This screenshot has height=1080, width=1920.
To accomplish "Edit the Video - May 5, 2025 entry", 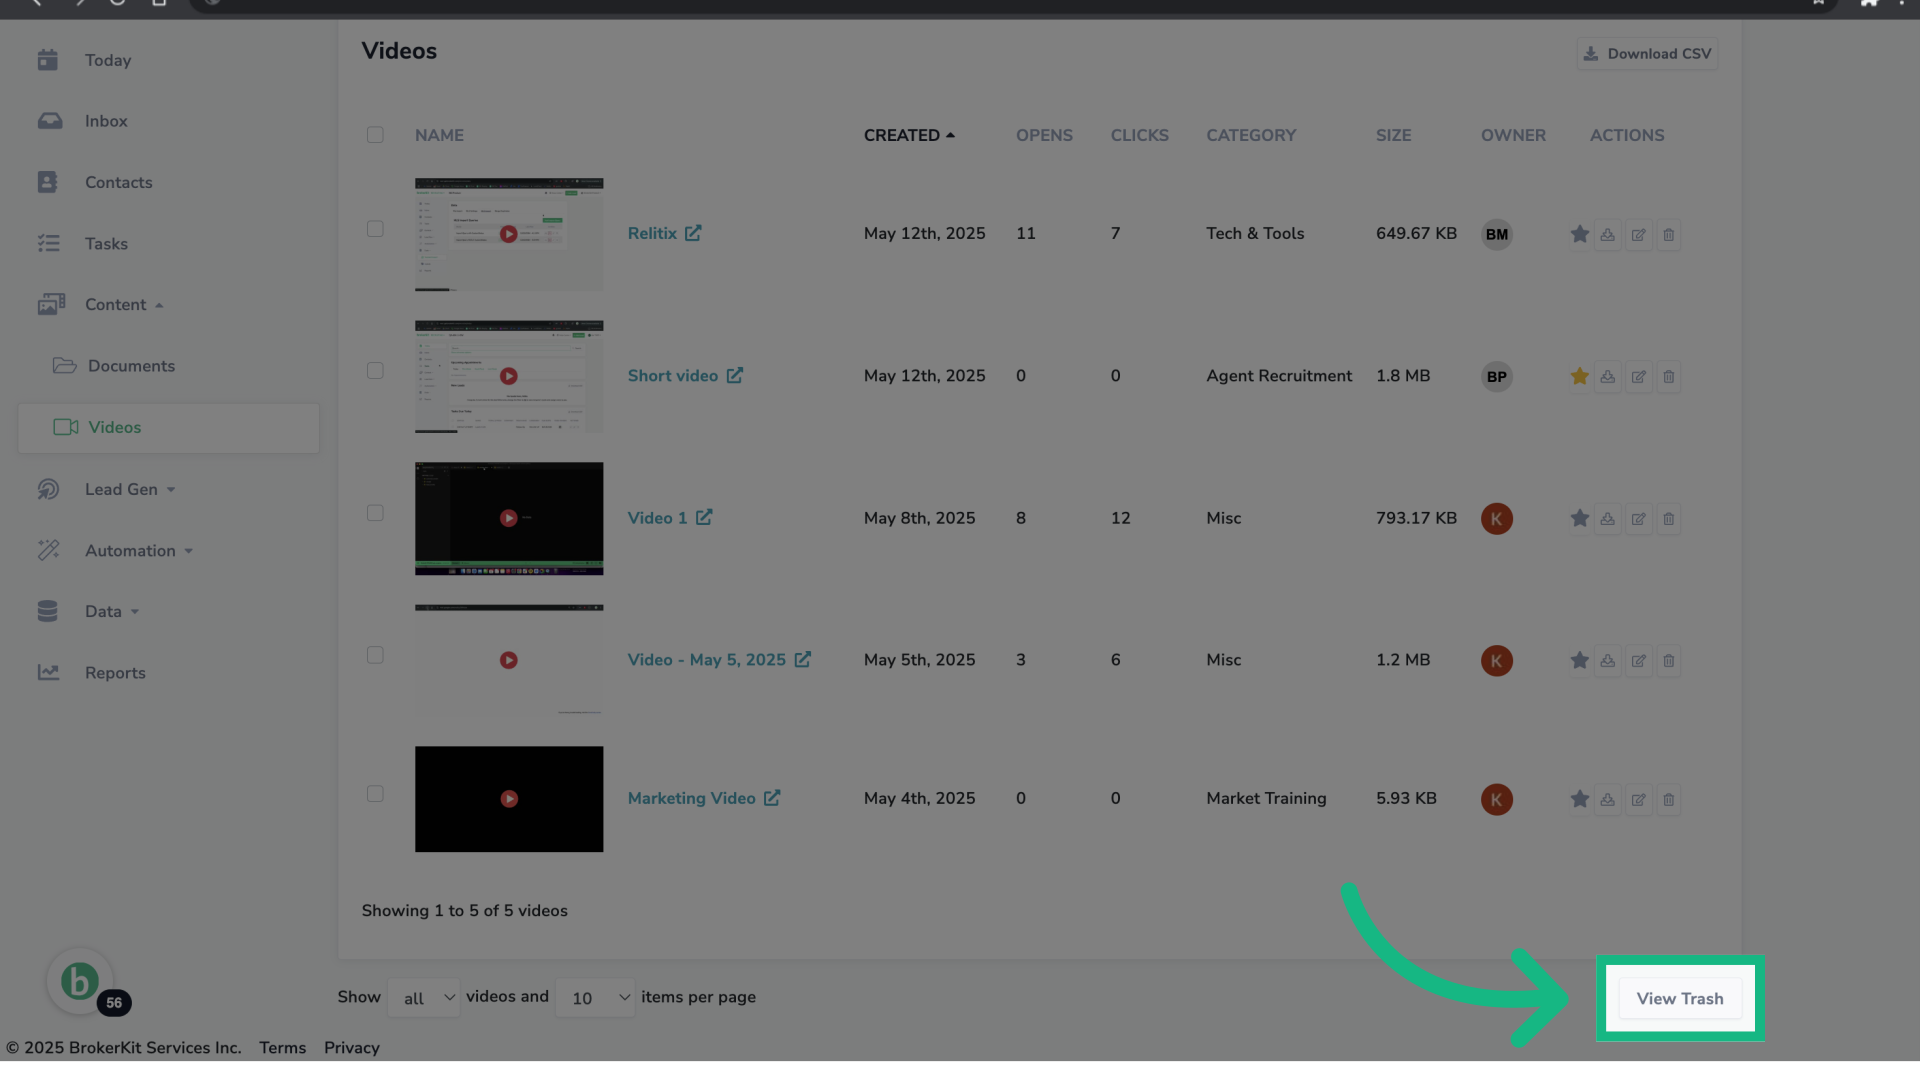I will pyautogui.click(x=1638, y=661).
